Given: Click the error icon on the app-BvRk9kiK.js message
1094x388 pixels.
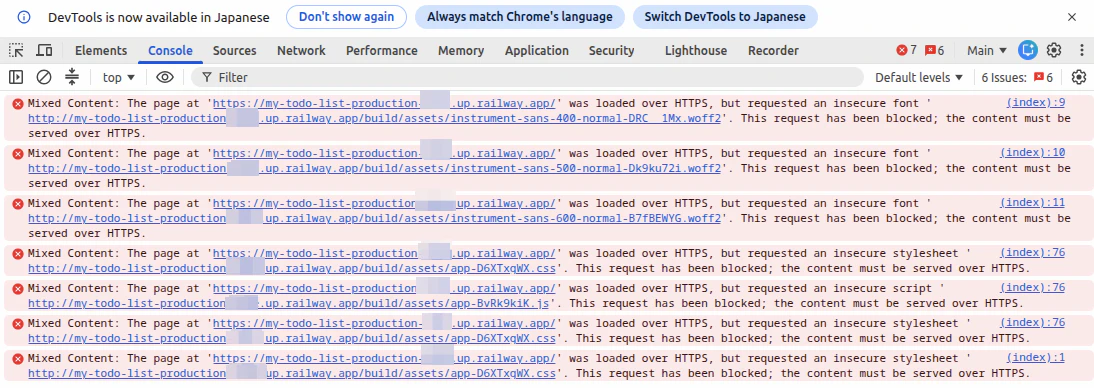Looking at the screenshot, I should (17, 288).
